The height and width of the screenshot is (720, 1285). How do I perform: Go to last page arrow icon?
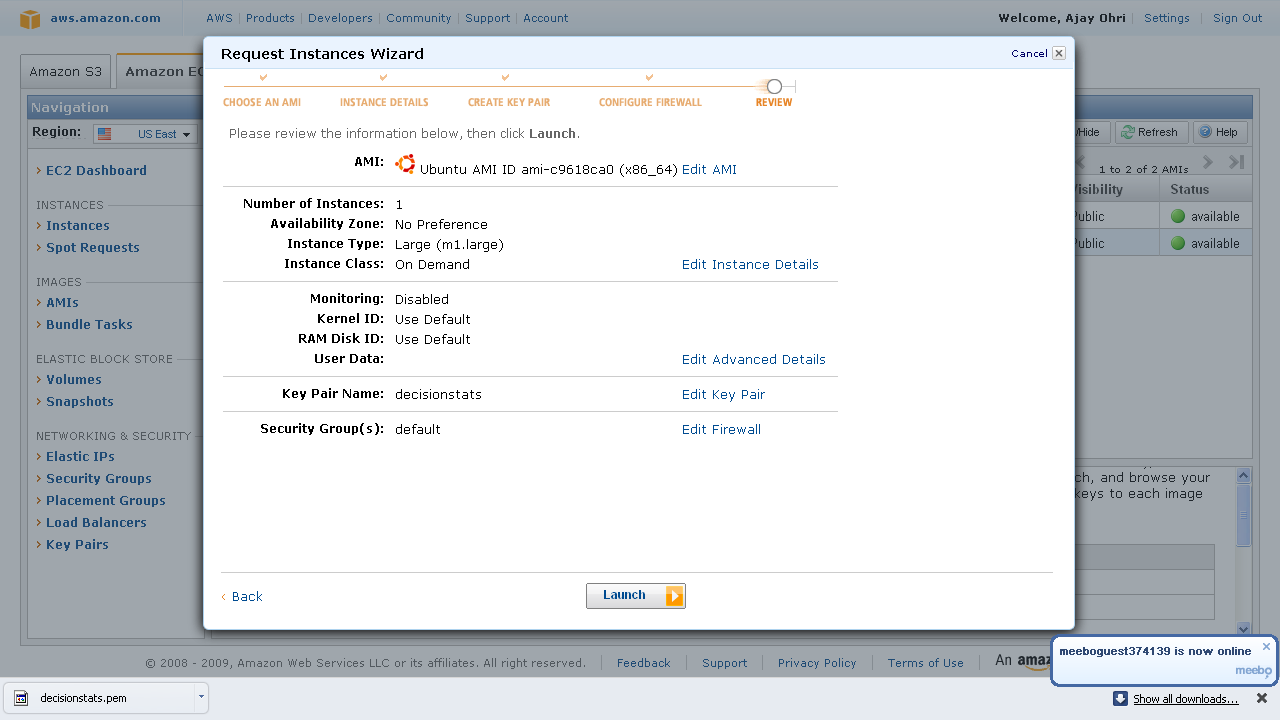[x=1237, y=162]
